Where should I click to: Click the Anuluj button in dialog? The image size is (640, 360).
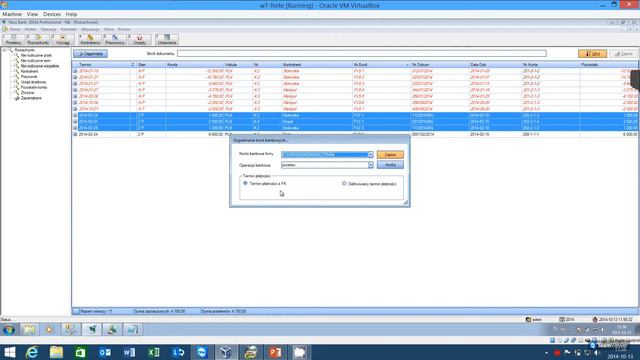390,165
